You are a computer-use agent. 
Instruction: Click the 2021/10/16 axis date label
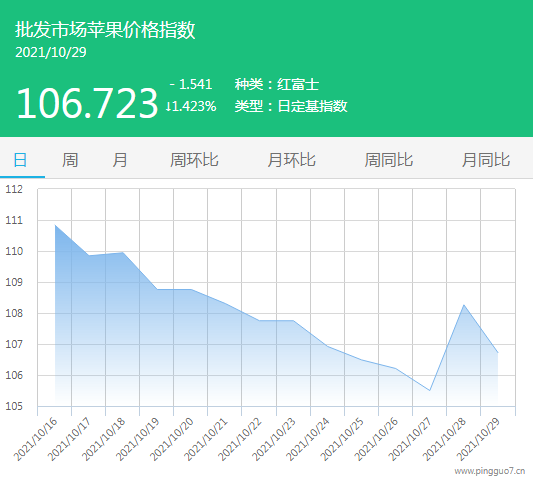click(x=36, y=439)
